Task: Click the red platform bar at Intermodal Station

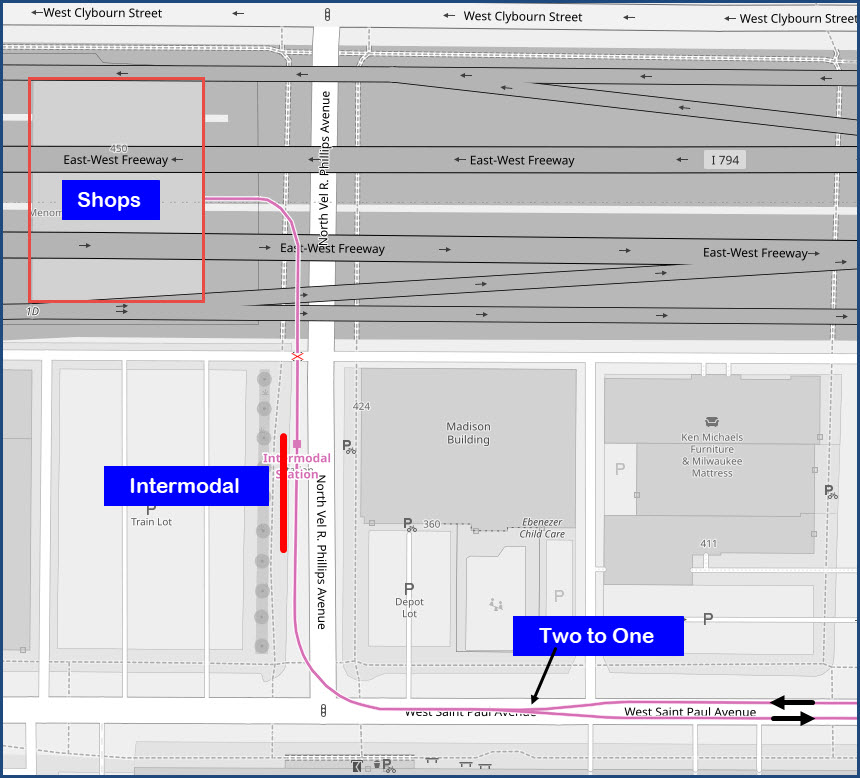Action: [284, 492]
